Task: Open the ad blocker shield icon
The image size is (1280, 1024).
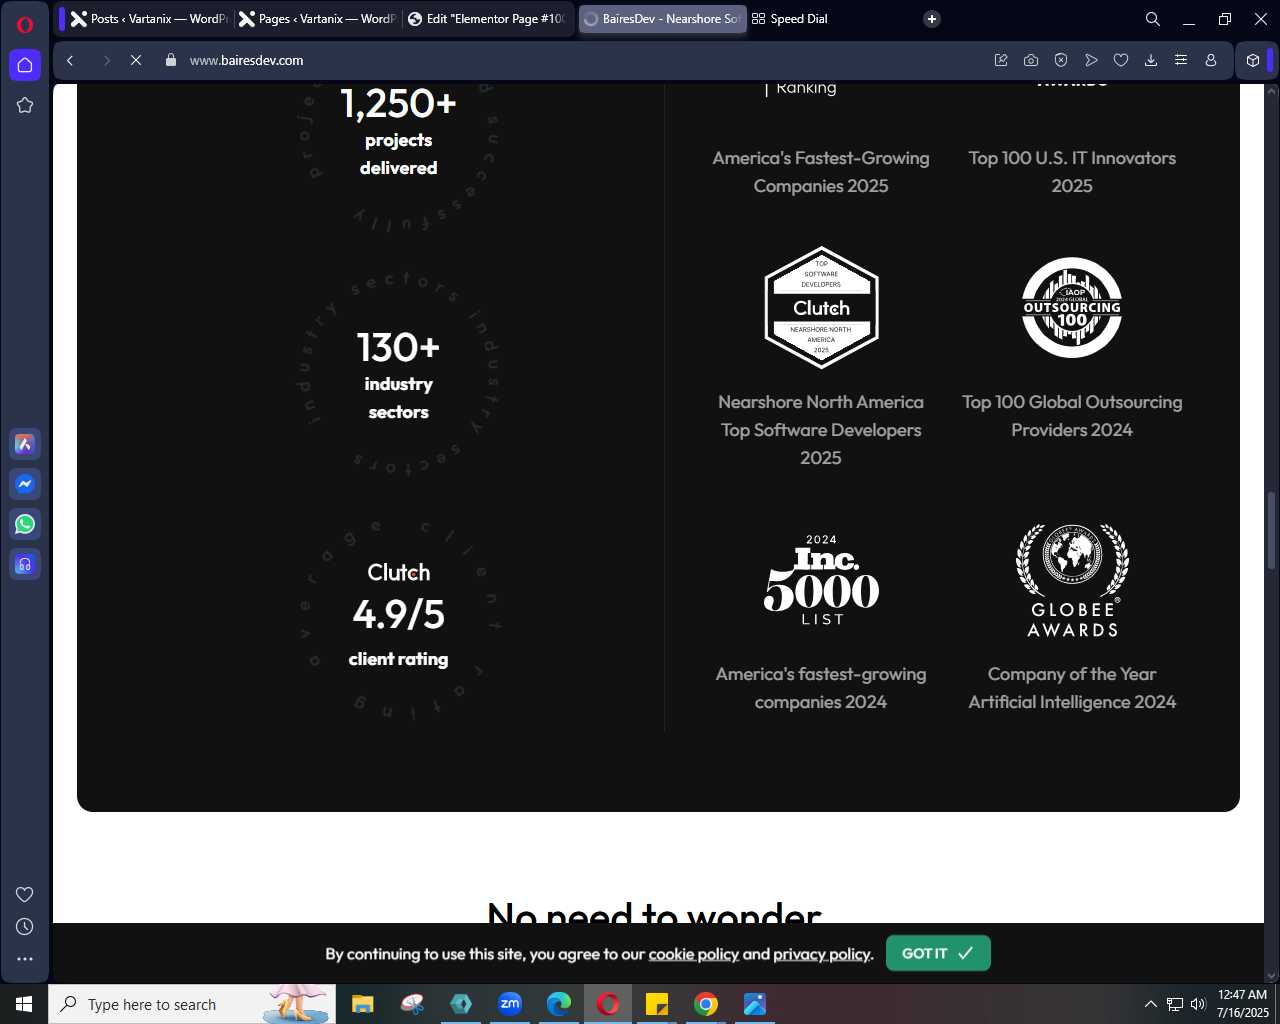Action: click(1061, 60)
